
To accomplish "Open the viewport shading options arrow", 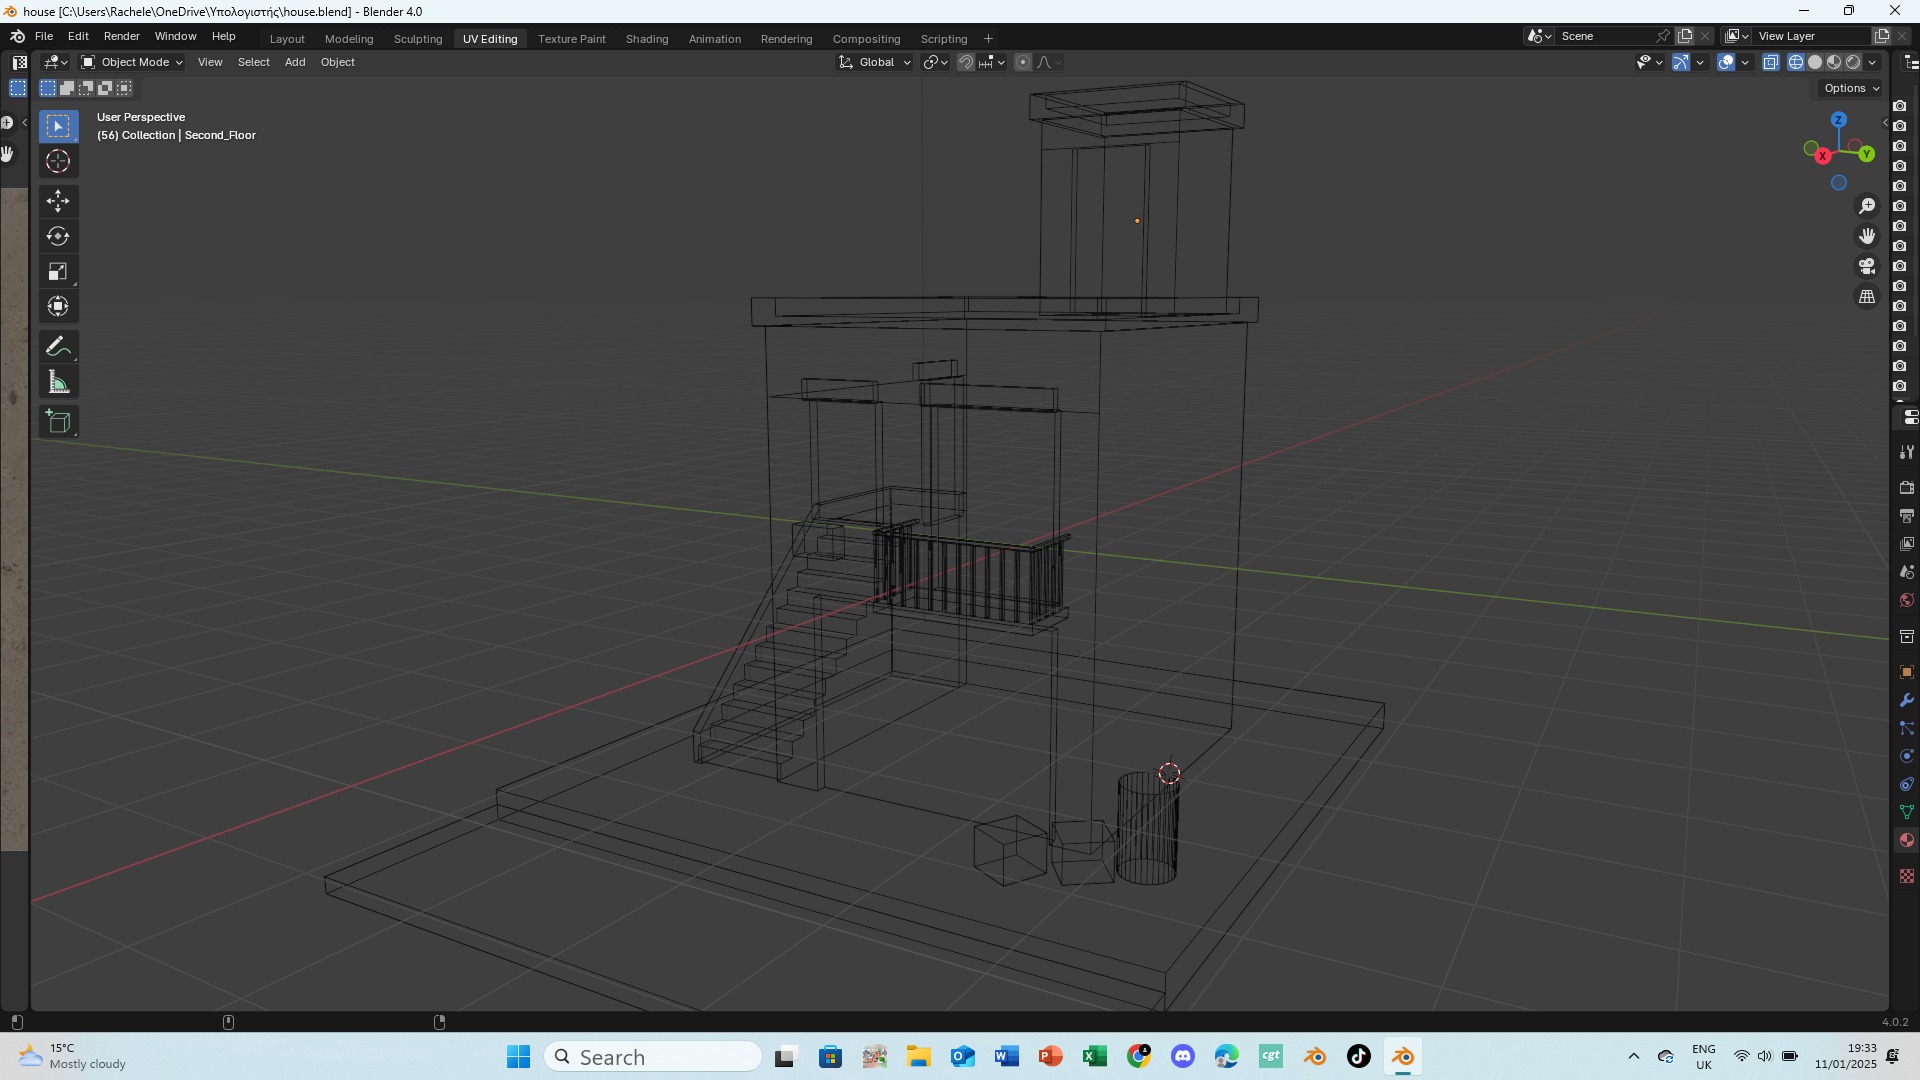I will [1872, 62].
